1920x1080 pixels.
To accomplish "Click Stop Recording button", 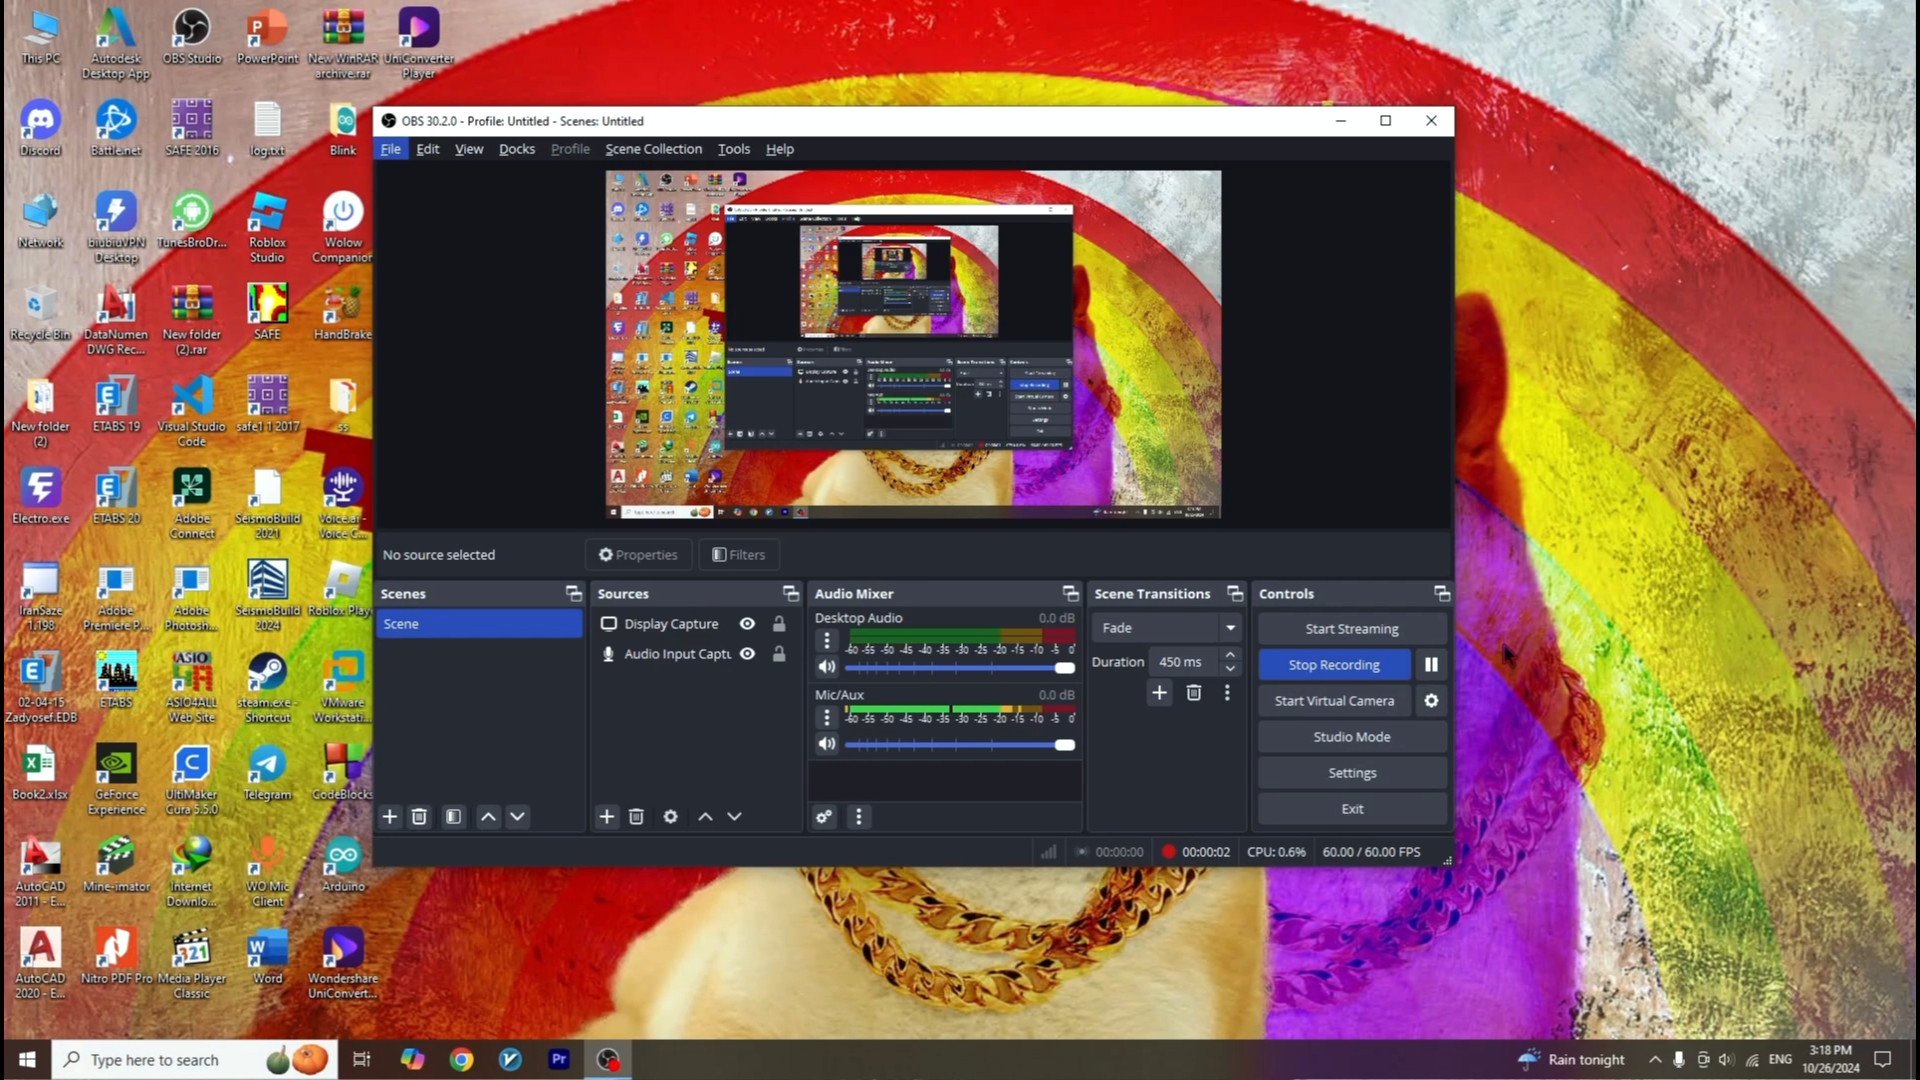I will click(x=1333, y=665).
